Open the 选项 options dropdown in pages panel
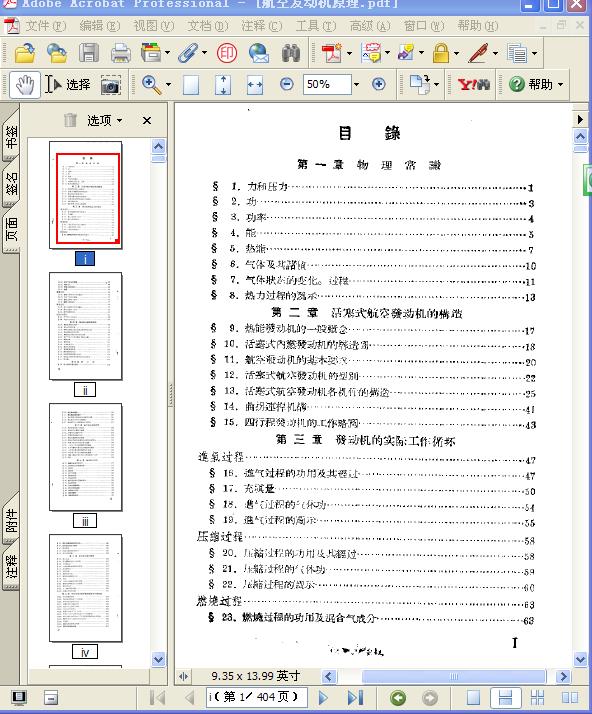This screenshot has width=592, height=714. [105, 121]
